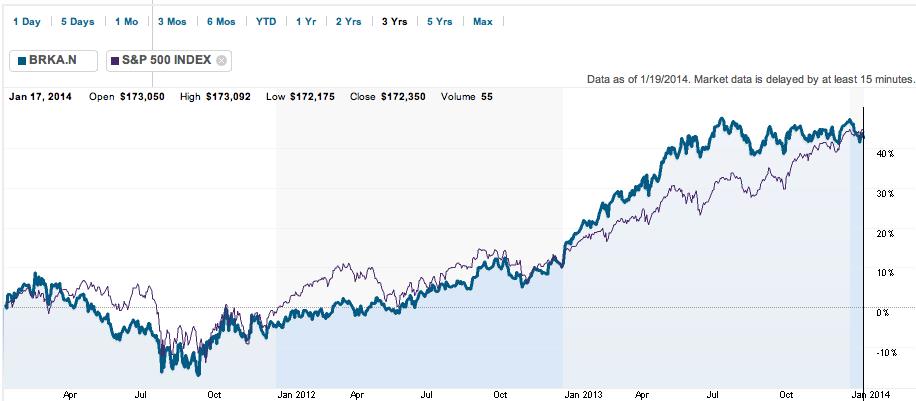Click the BRKA.N teal color swatch
This screenshot has height=401, width=916.
(x=22, y=60)
